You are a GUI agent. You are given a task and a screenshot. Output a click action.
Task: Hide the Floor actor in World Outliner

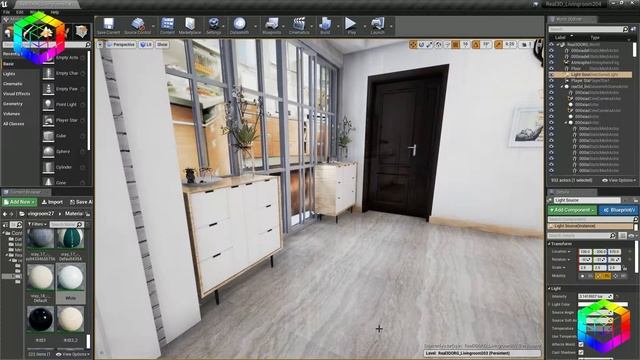click(x=551, y=69)
